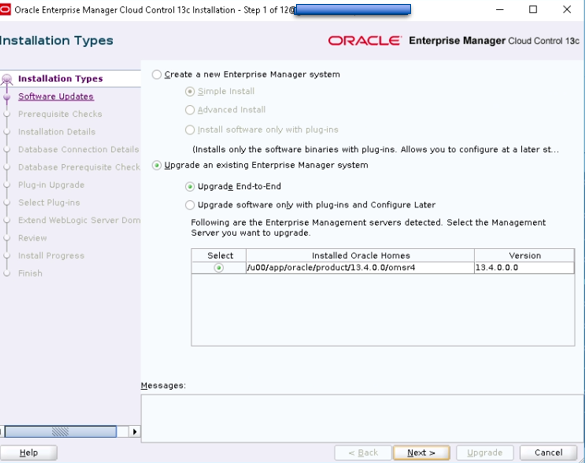Viewport: 587px width, 463px height.
Task: Click Database Connection Details step
Action: point(79,149)
